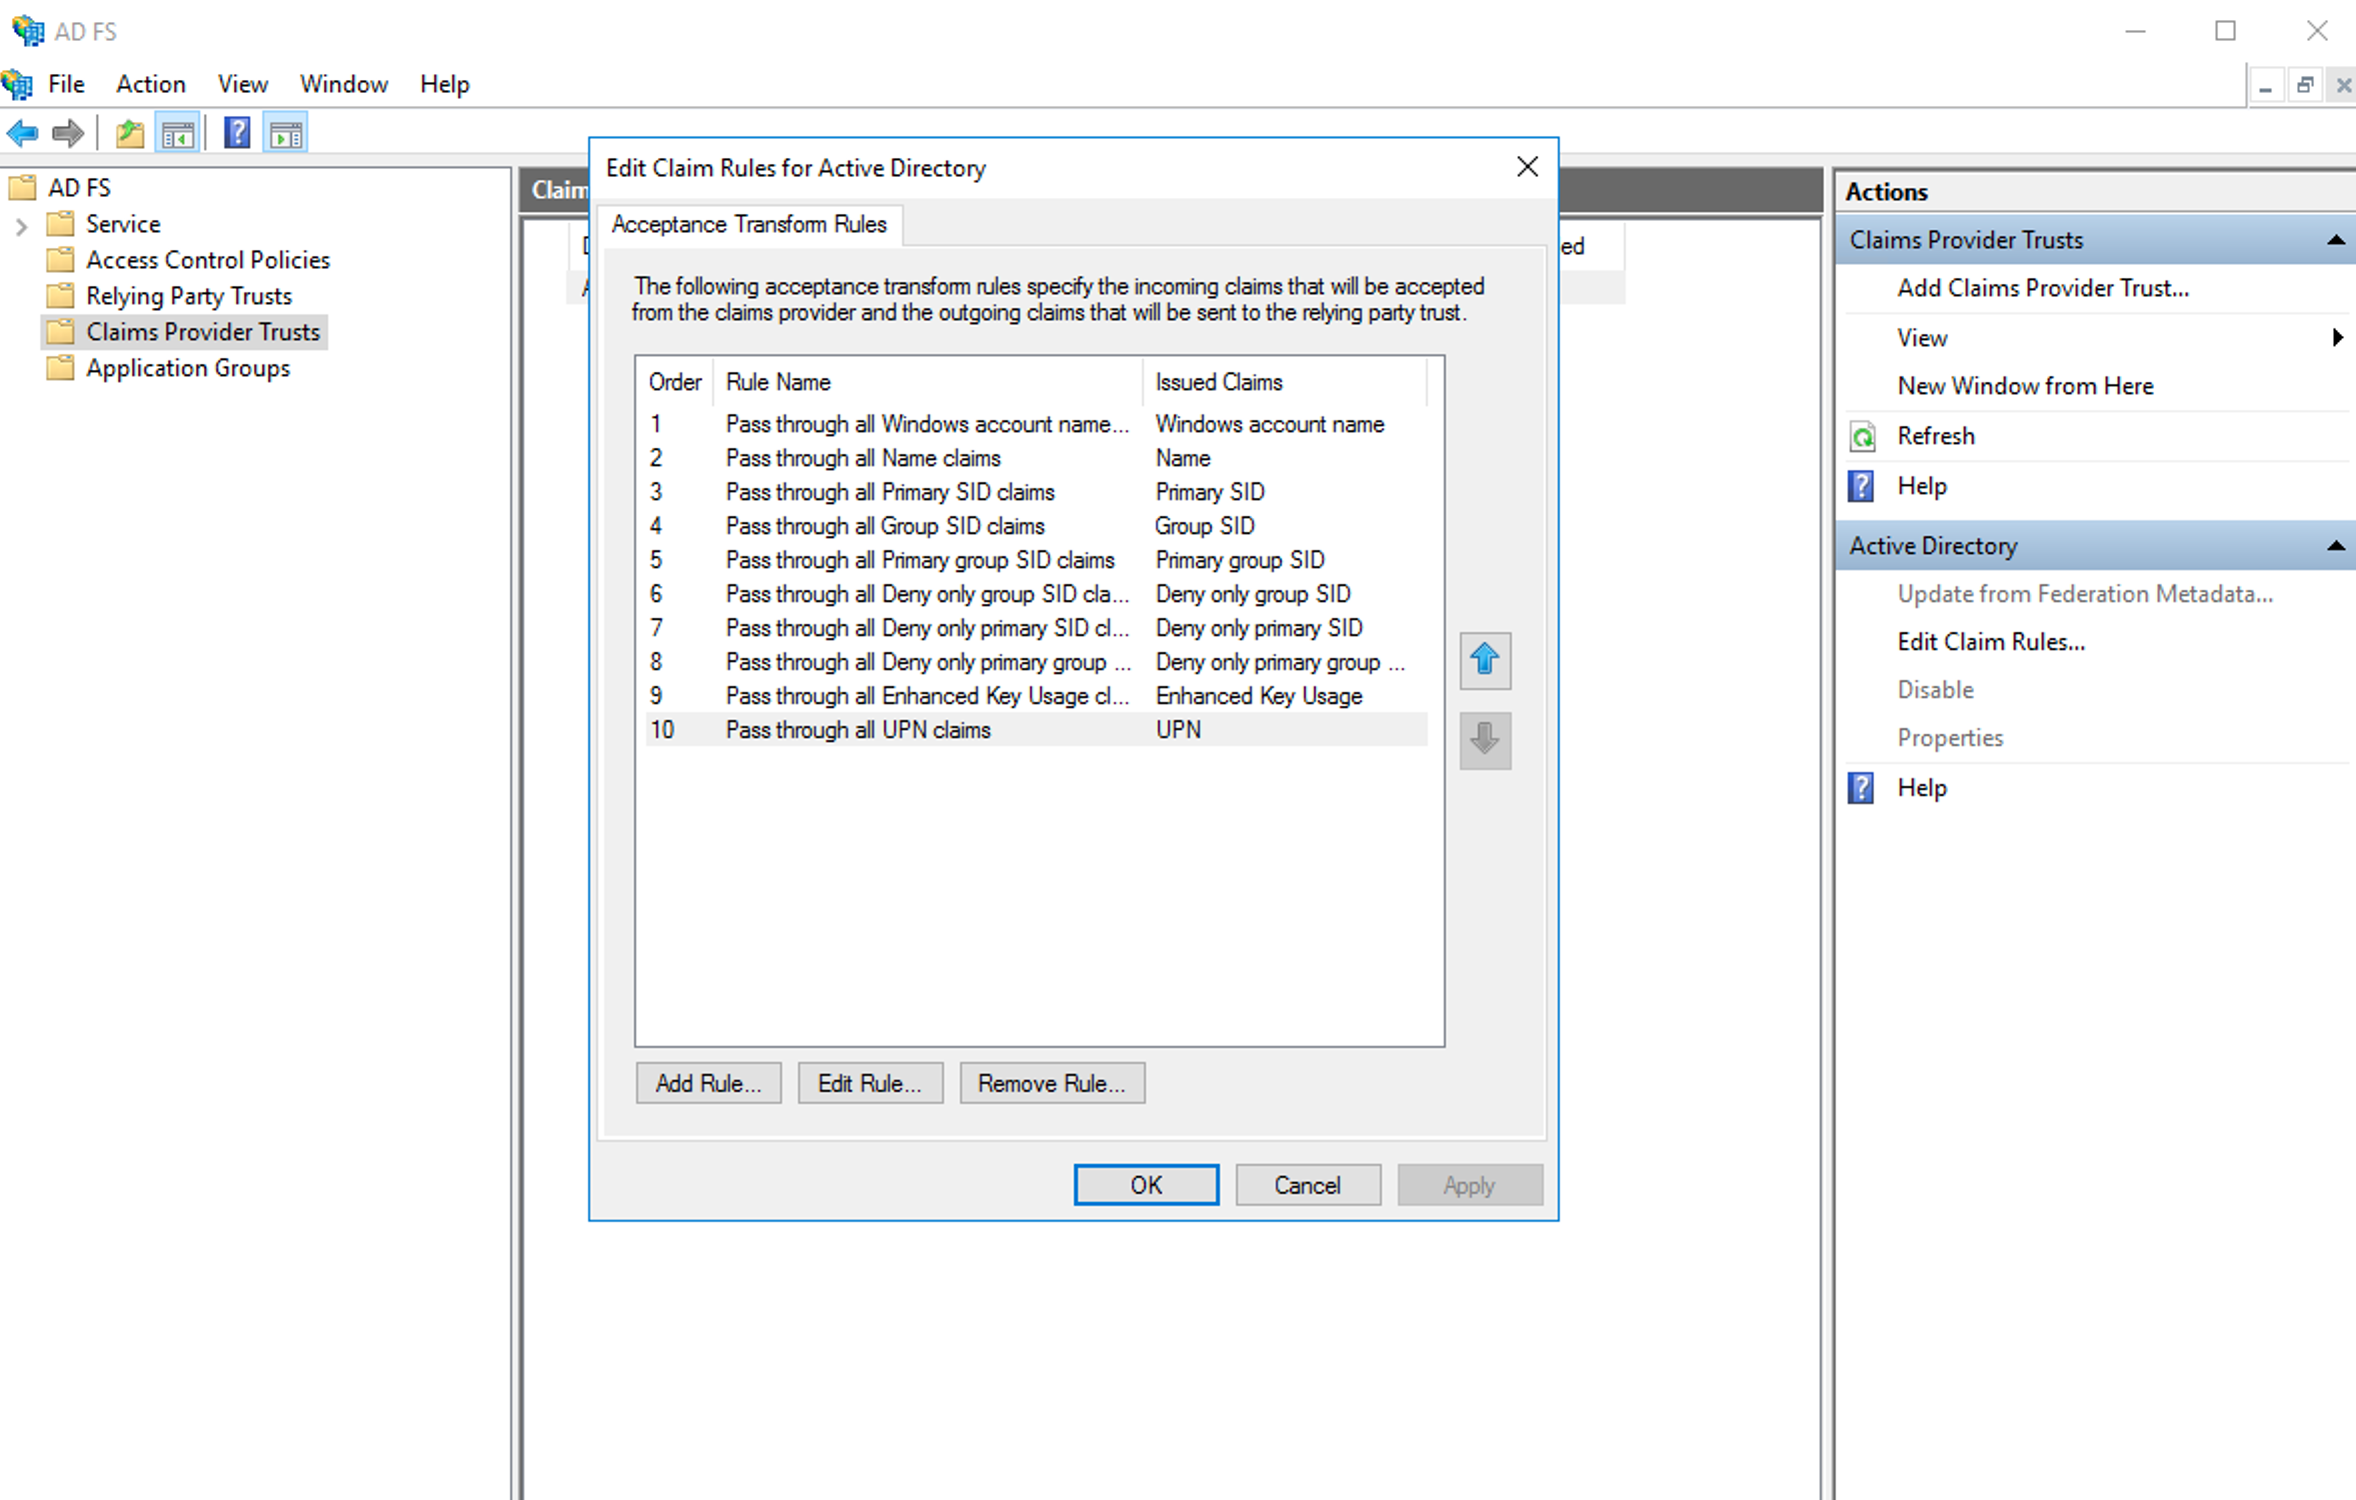
Task: Click the Add Rule... button
Action: tap(708, 1083)
